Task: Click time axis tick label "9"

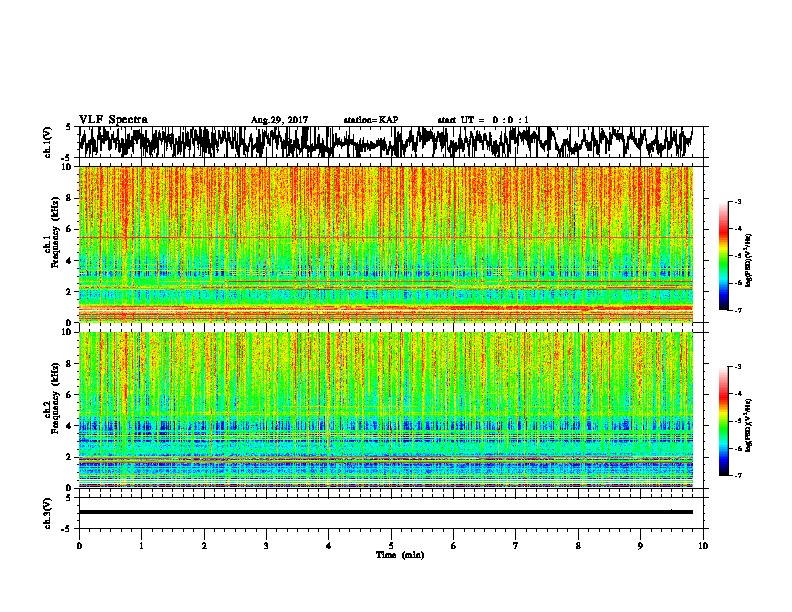Action: pyautogui.click(x=640, y=546)
